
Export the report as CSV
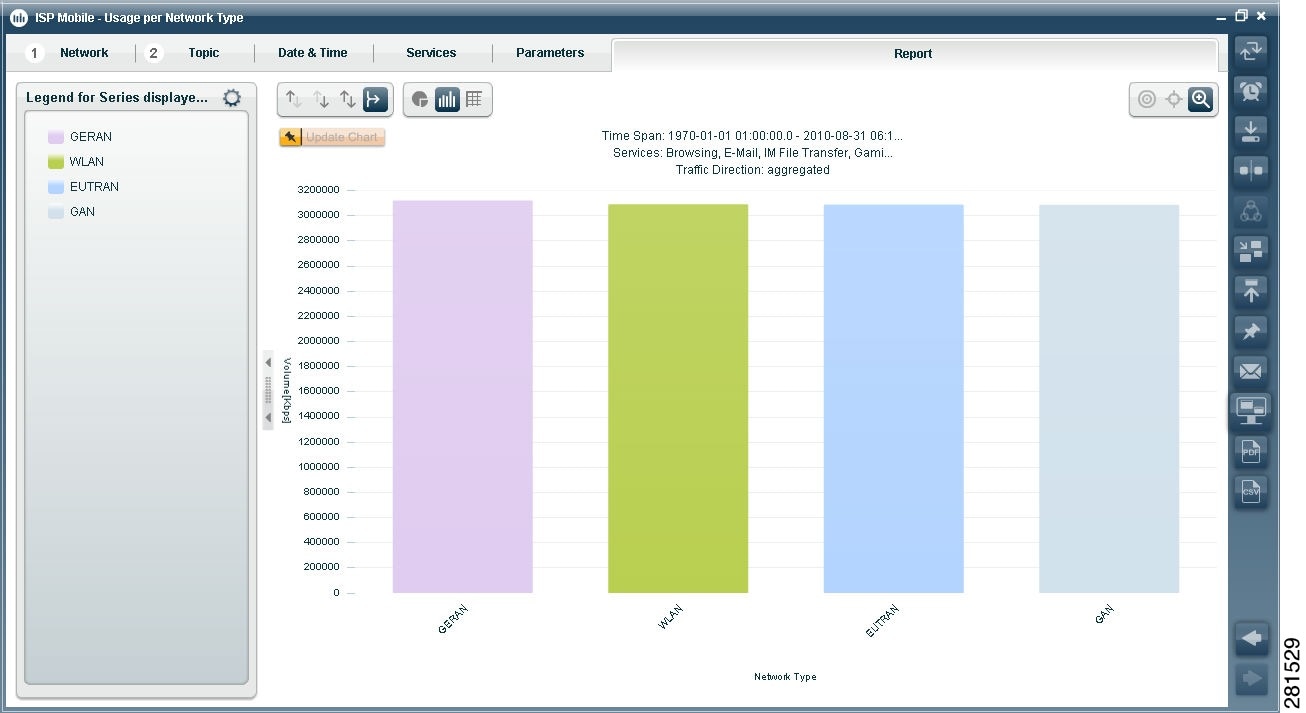click(x=1250, y=490)
